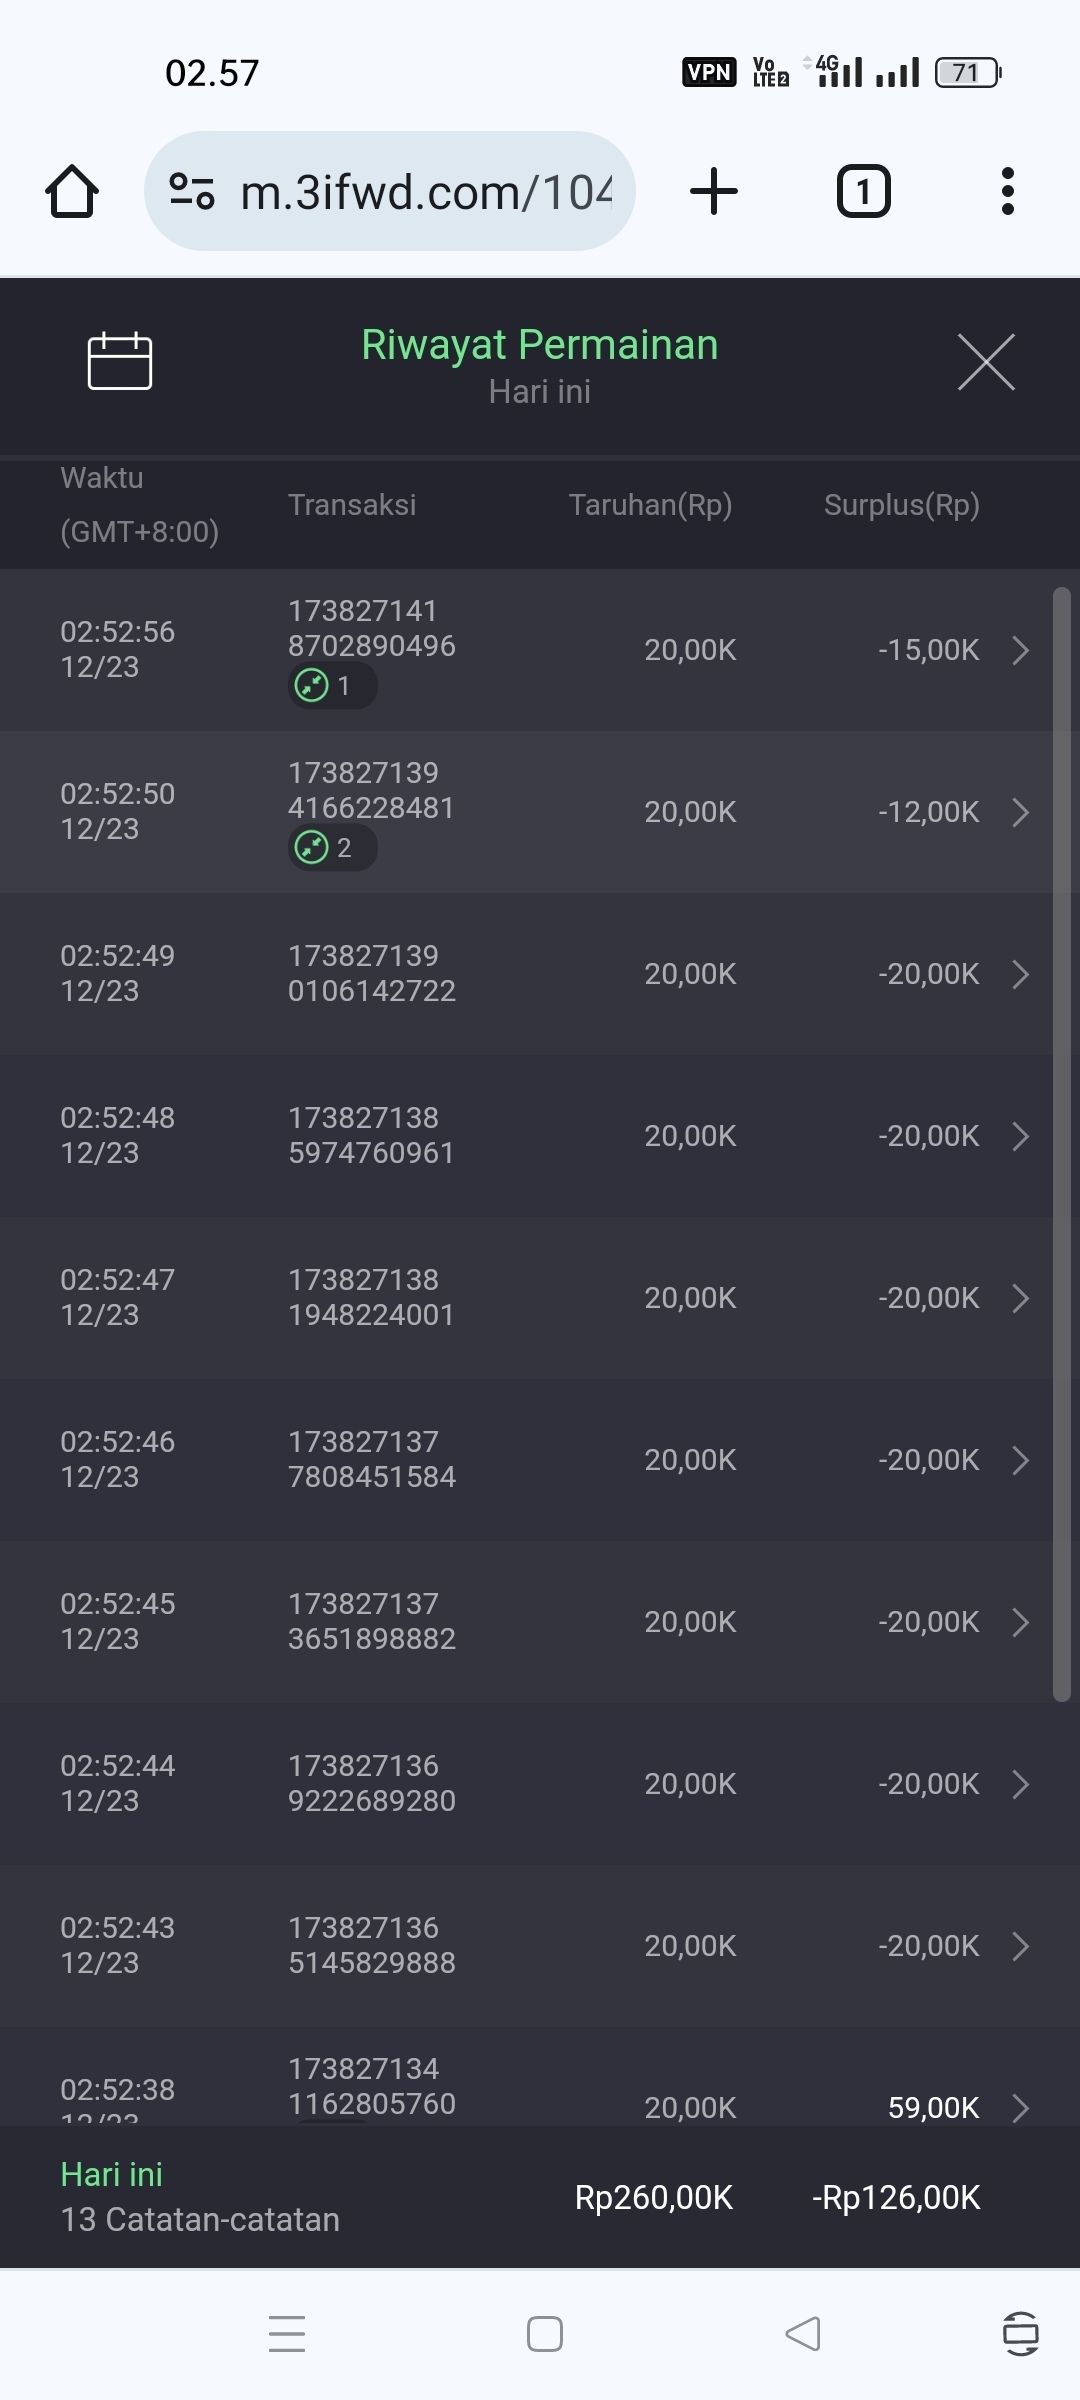This screenshot has width=1080, height=2400.
Task: Open the browser three-dot menu
Action: click(x=1007, y=191)
